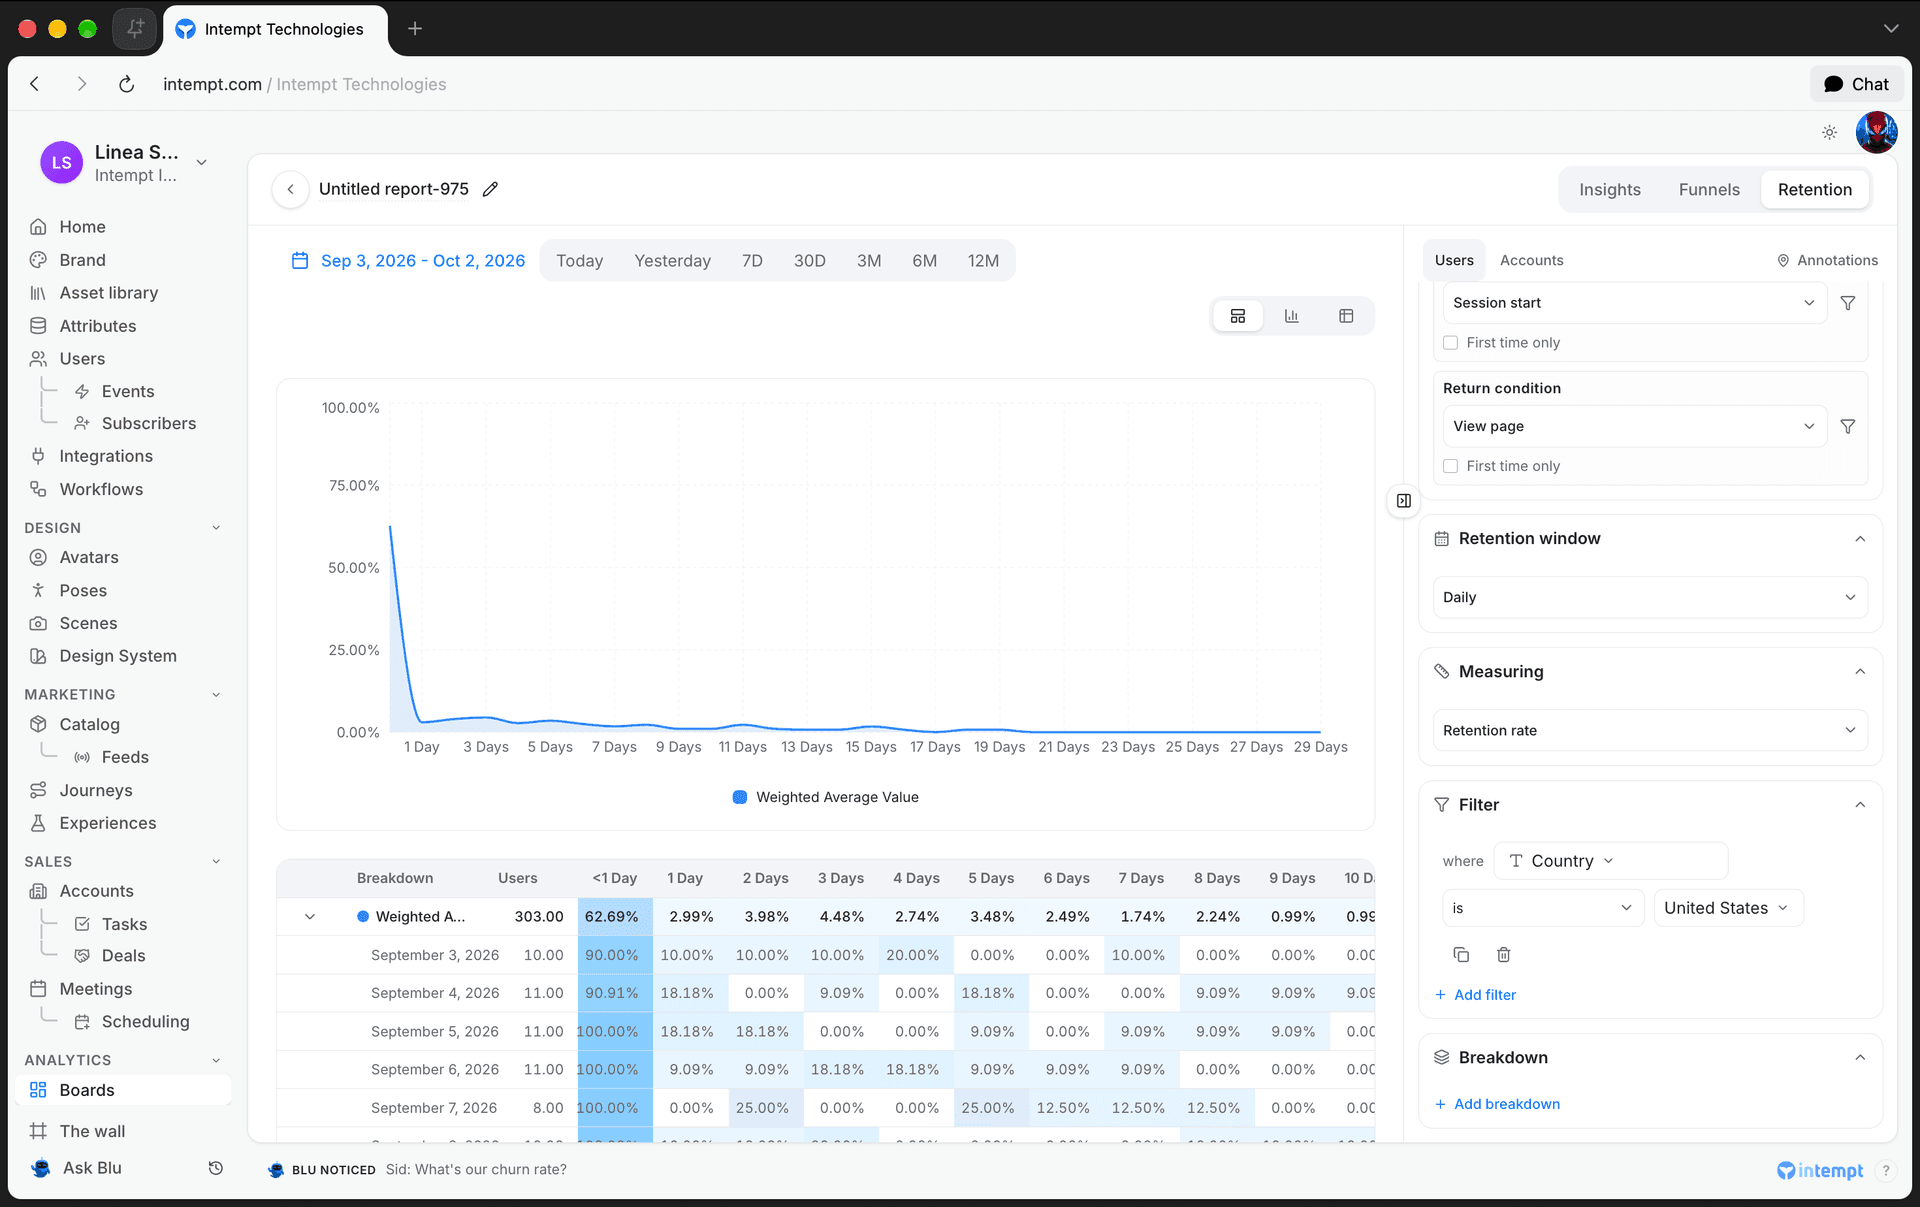Screen dimensions: 1920x1207
Task: Click the September 4, 2026 row label
Action: pyautogui.click(x=435, y=993)
